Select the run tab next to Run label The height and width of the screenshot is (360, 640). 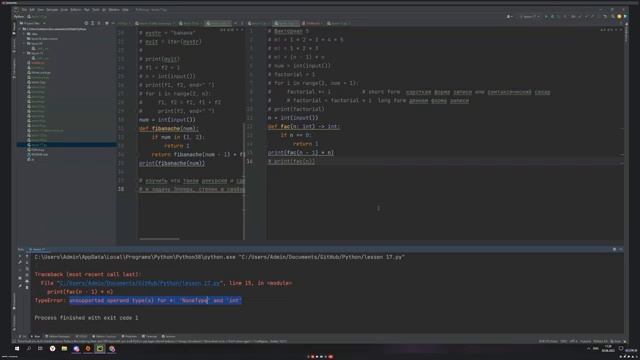point(38,249)
